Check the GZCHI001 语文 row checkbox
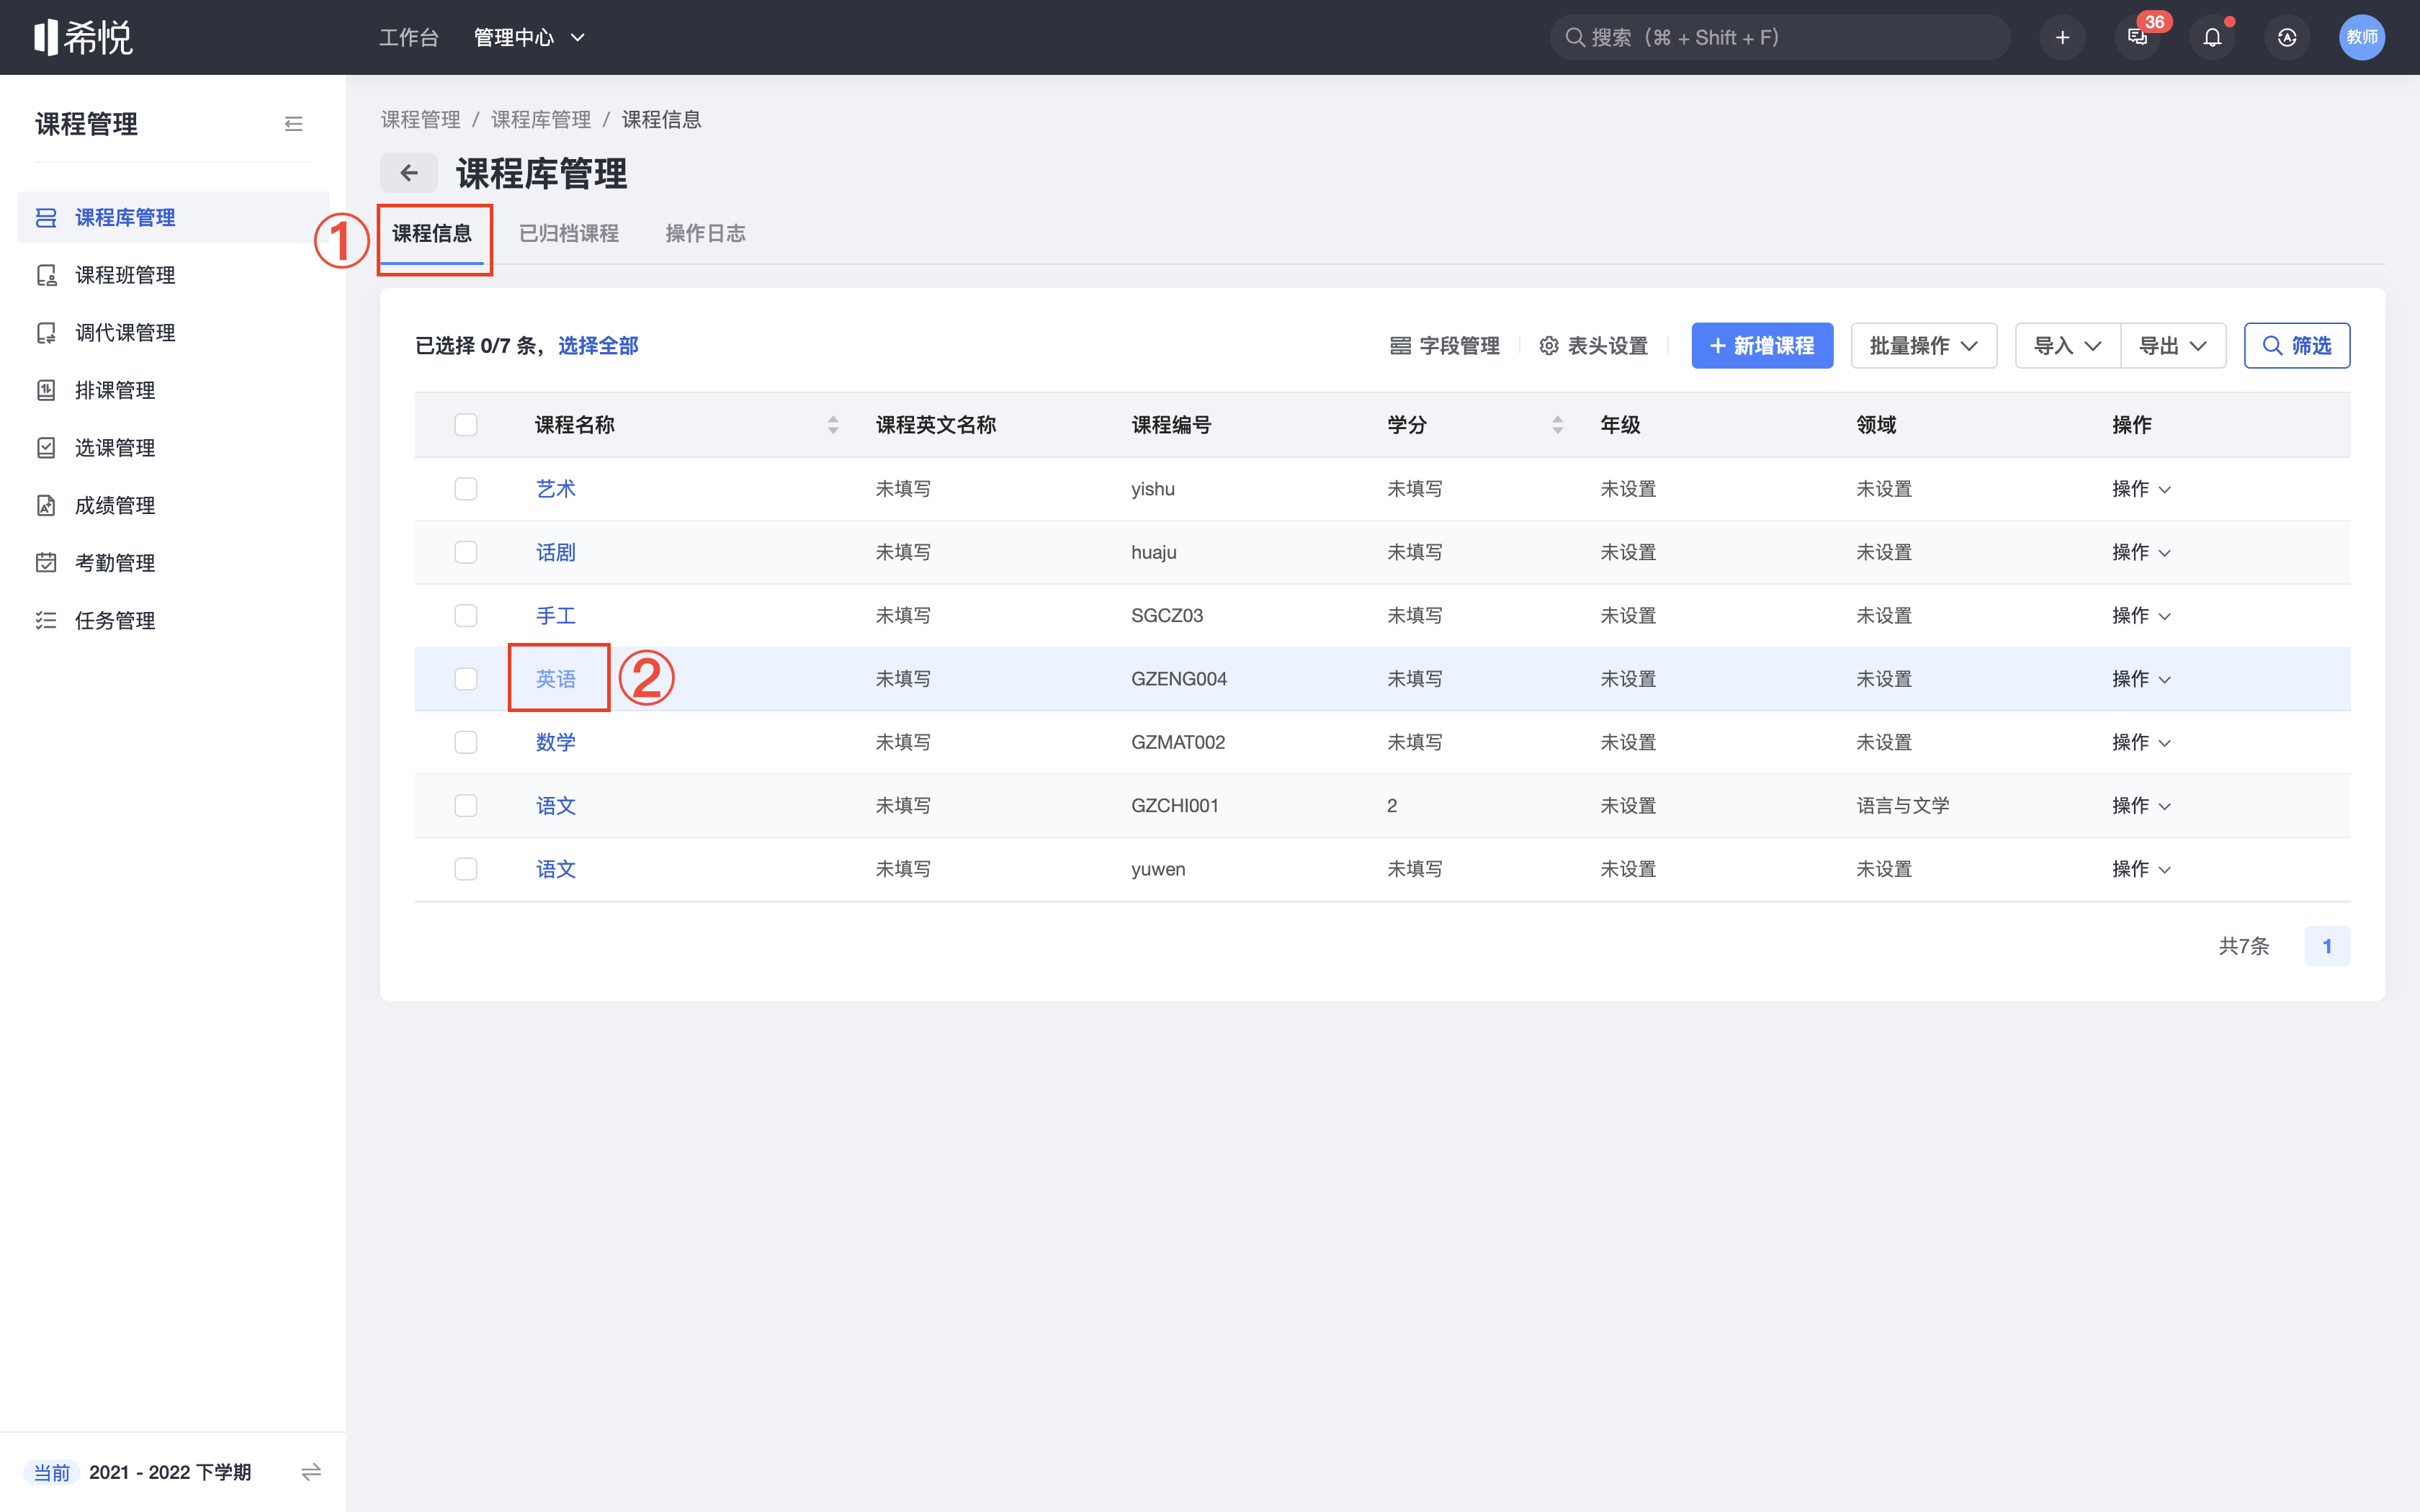Screen dimensions: 2420x1512 [x=466, y=805]
